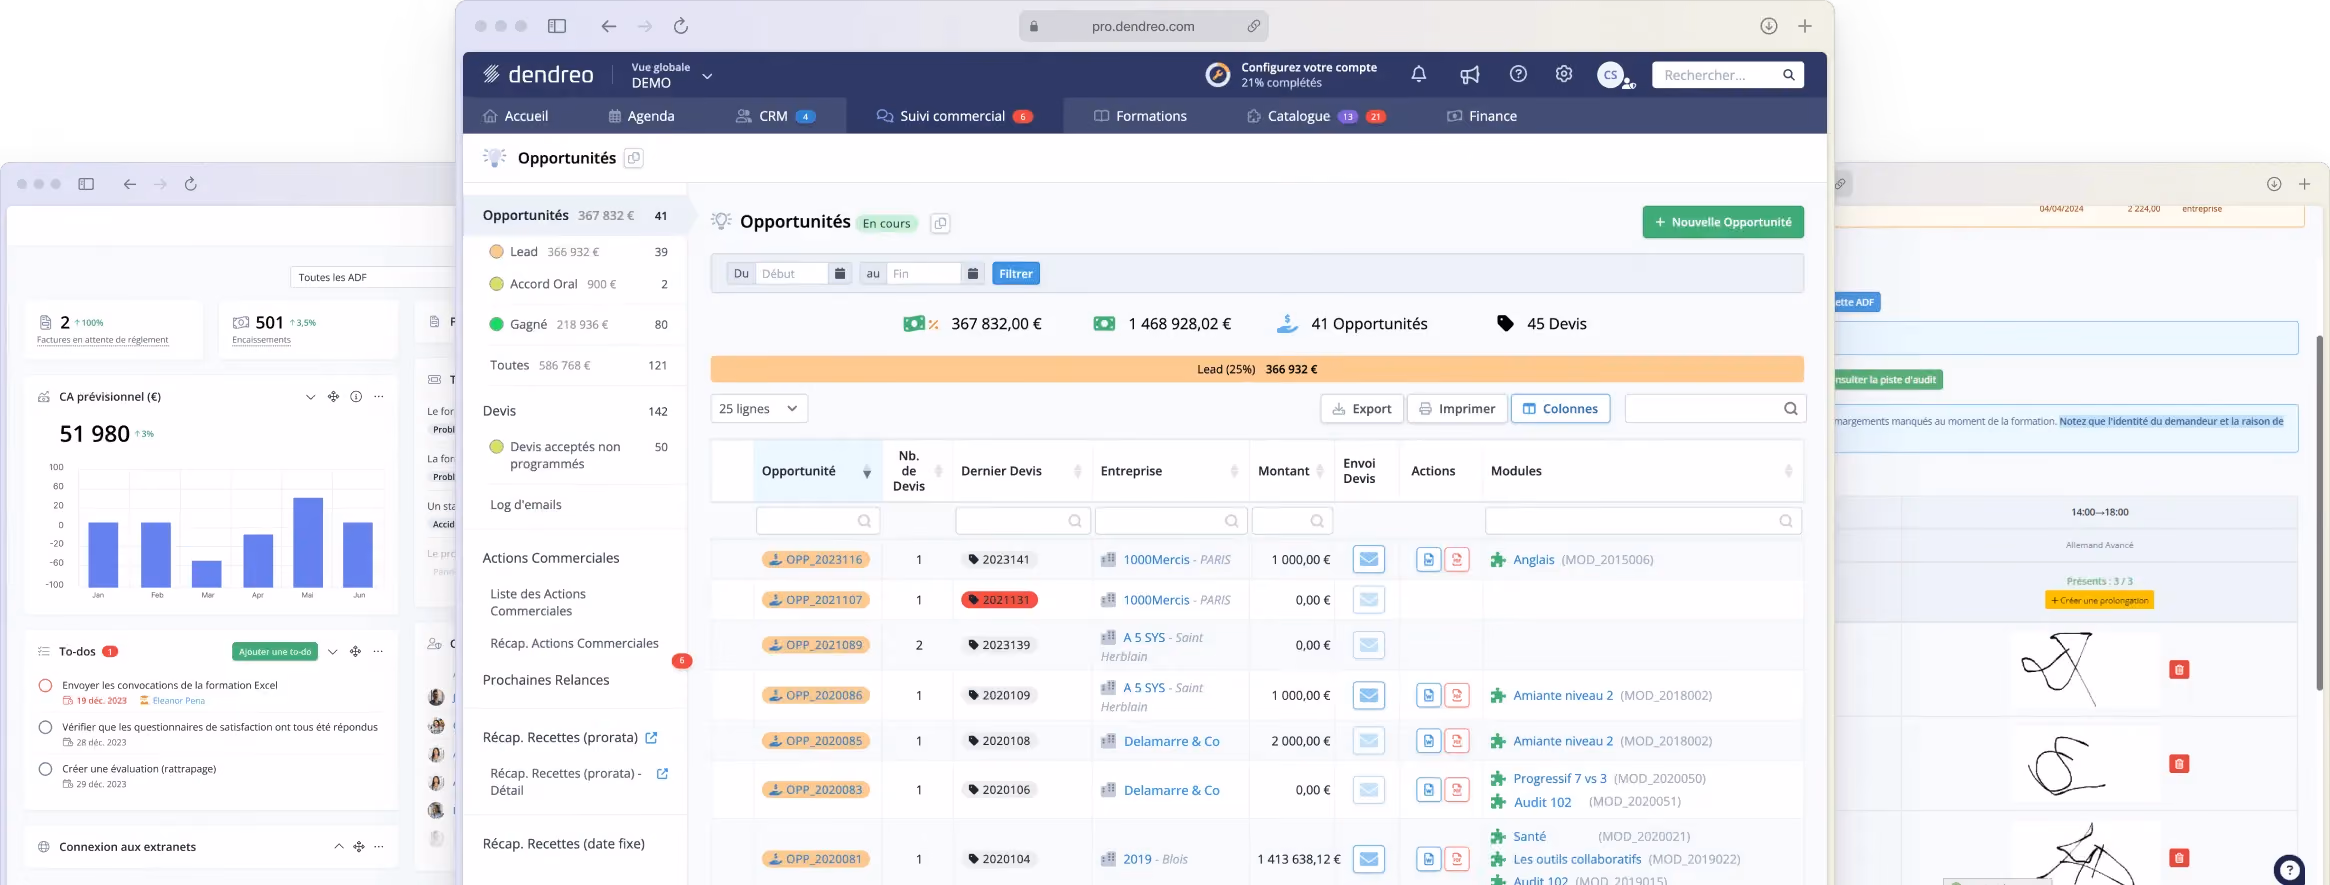Open the announcements megaphone icon
The image size is (2330, 885).
[x=1469, y=74]
